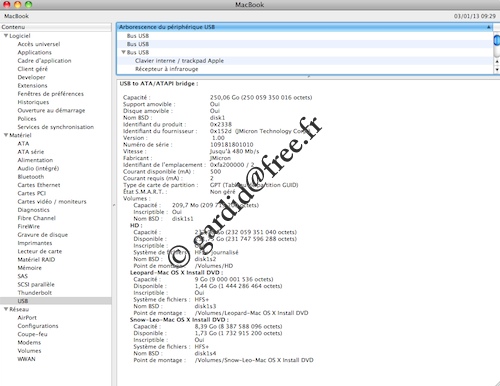Click the /Volumes/HD mount point value
Image resolution: width=500 pixels, height=386 pixels.
[x=214, y=266]
